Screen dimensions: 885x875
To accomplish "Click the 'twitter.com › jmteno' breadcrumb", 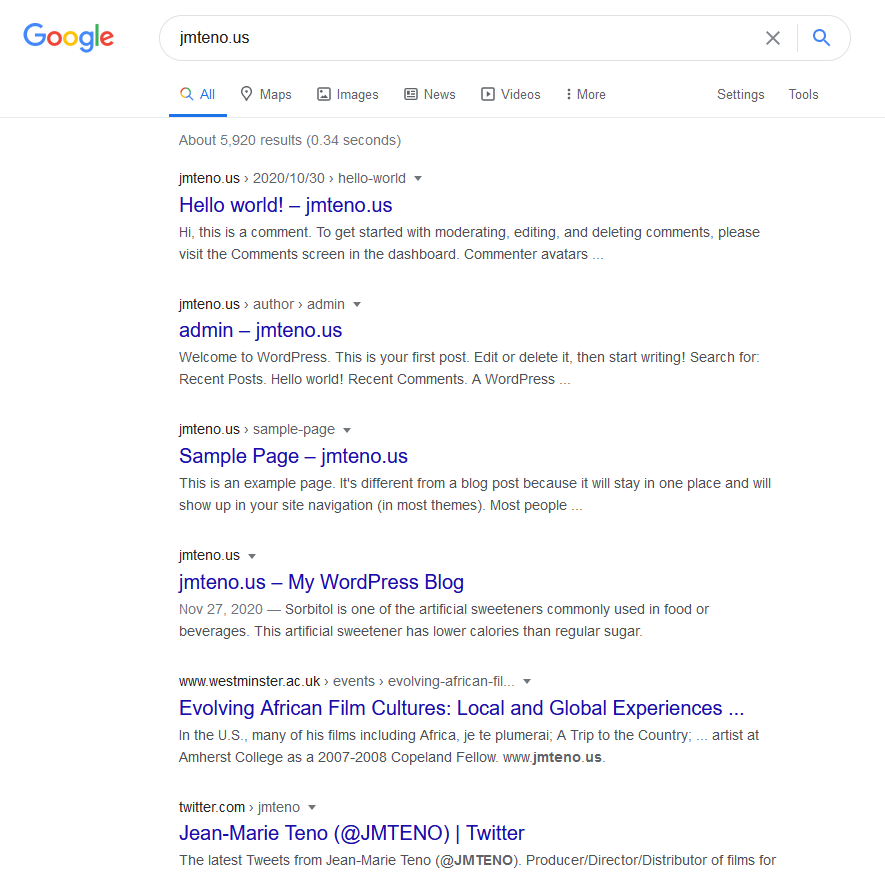I will click(239, 807).
